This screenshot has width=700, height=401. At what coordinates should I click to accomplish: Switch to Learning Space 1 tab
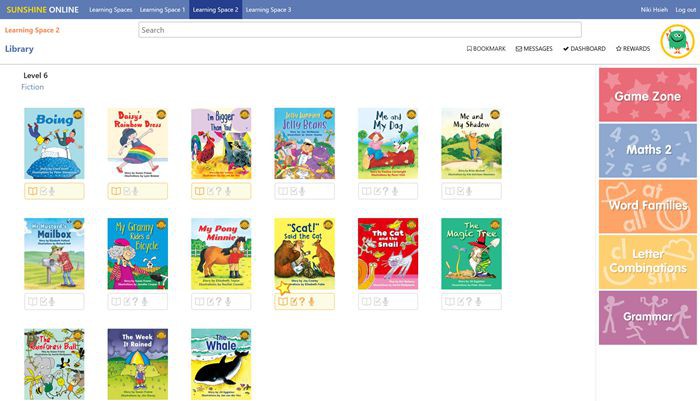162,9
